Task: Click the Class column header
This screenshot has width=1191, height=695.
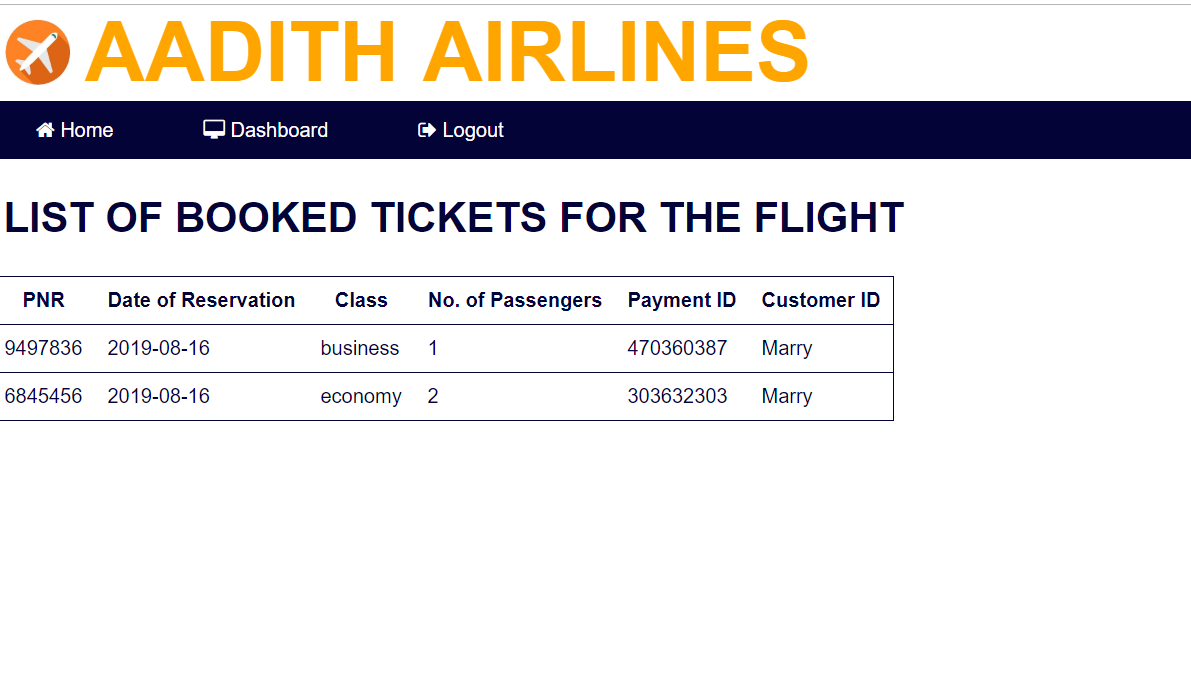Action: 361,300
